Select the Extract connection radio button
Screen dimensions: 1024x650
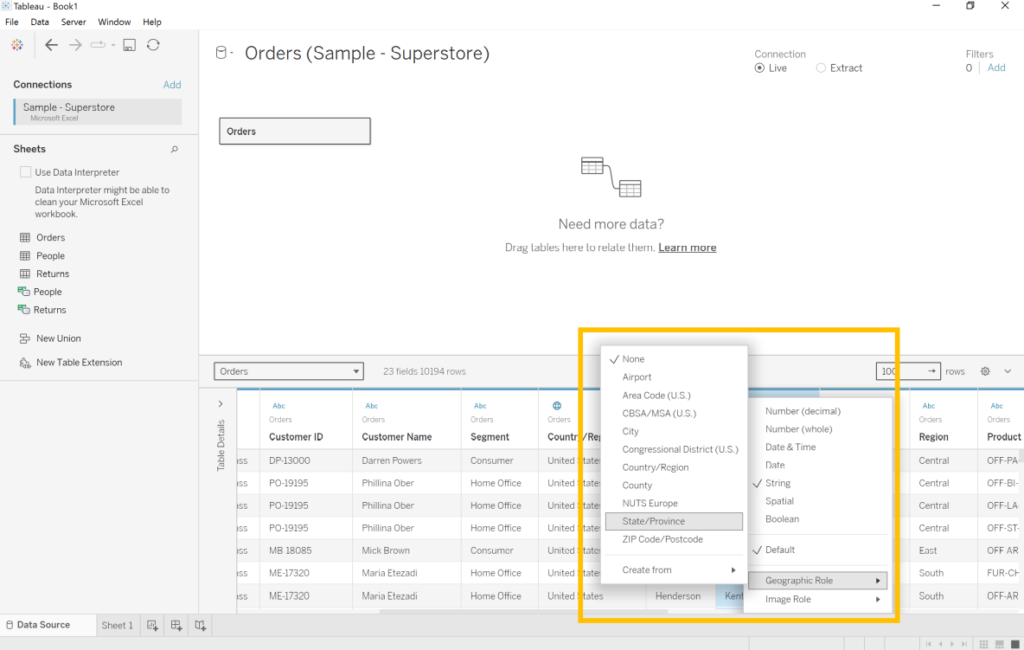pyautogui.click(x=821, y=68)
